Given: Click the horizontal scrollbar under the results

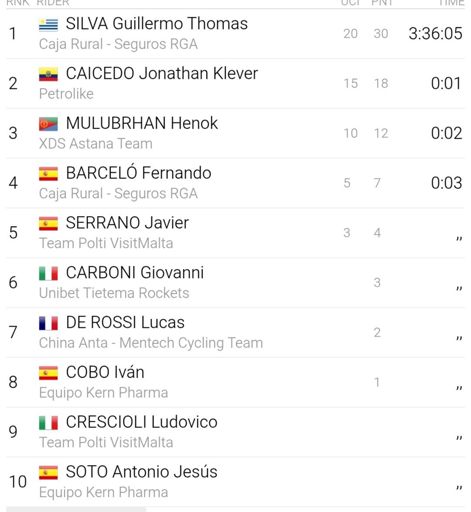Looking at the screenshot, I should [x=76, y=510].
